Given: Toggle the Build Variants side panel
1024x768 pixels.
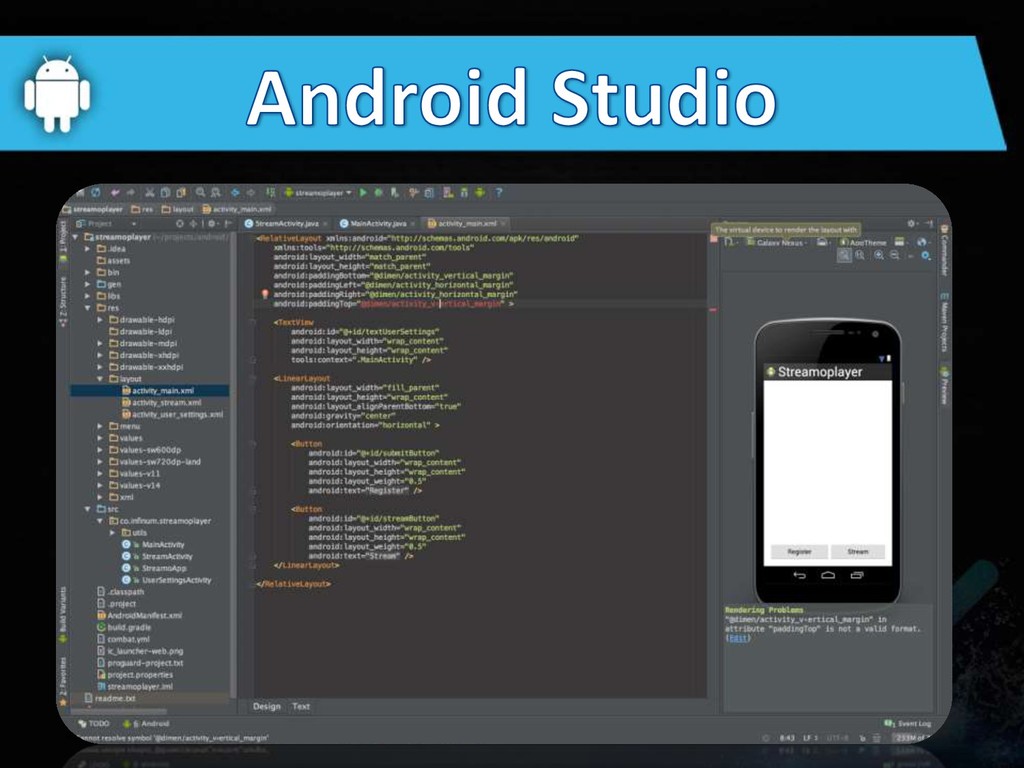Looking at the screenshot, I should click(x=63, y=614).
